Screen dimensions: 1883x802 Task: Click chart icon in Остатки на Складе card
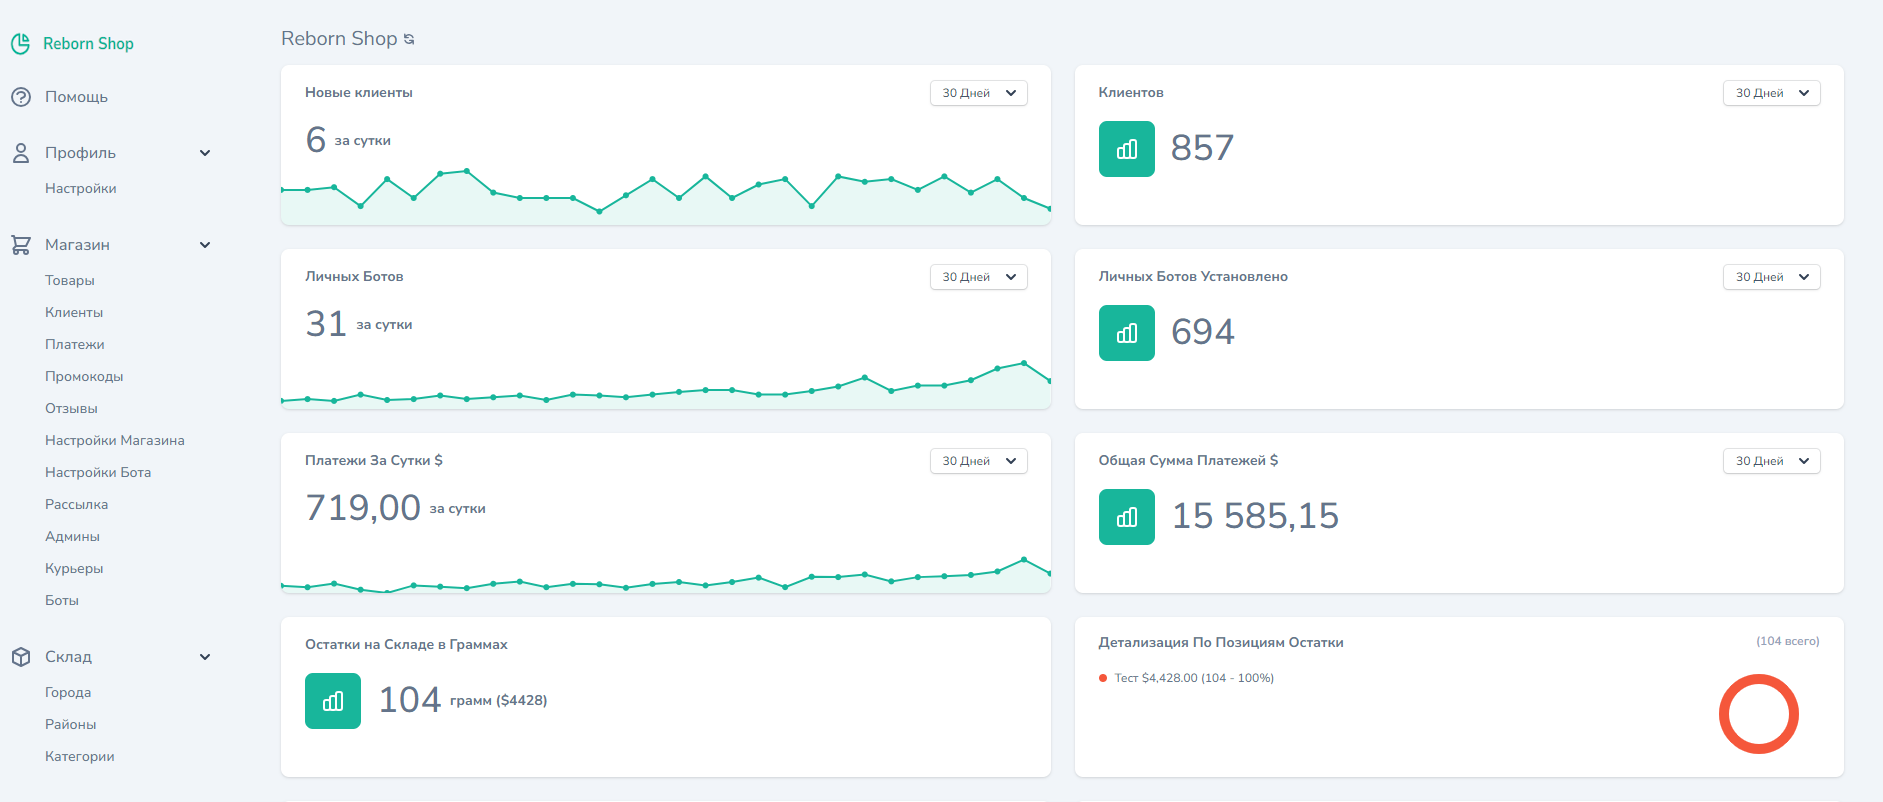[x=332, y=701]
